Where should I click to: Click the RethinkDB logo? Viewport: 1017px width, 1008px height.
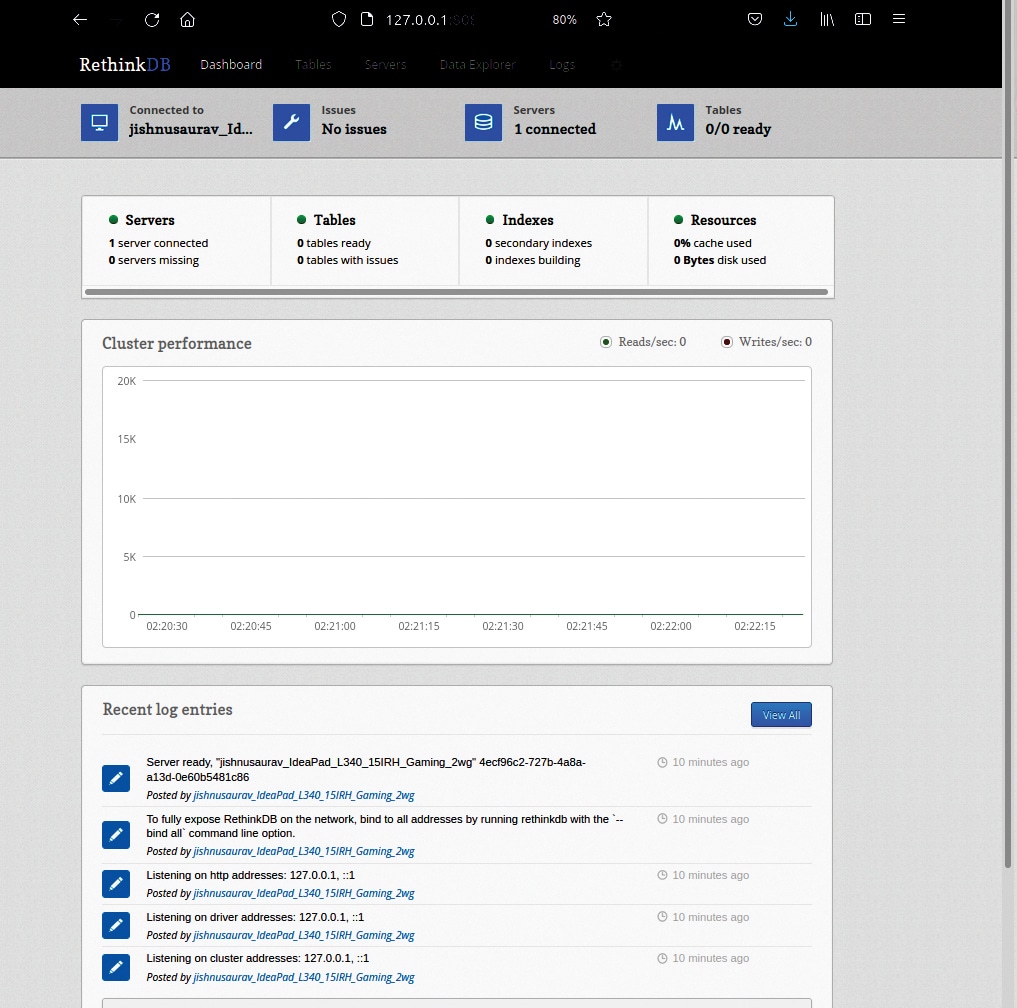125,64
